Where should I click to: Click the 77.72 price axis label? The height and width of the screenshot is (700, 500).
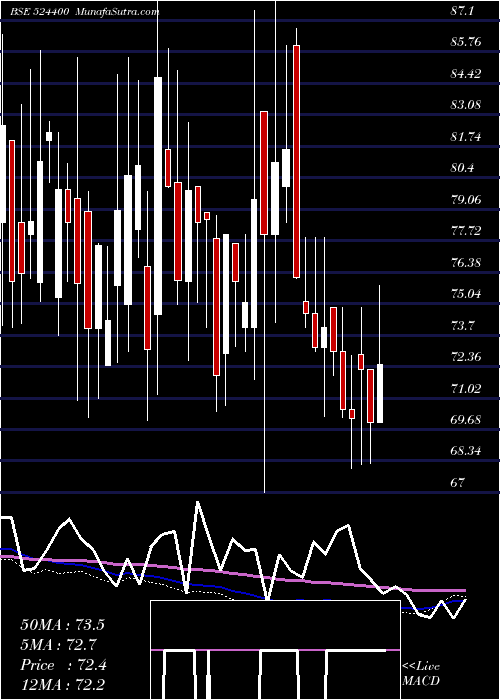(x=466, y=231)
